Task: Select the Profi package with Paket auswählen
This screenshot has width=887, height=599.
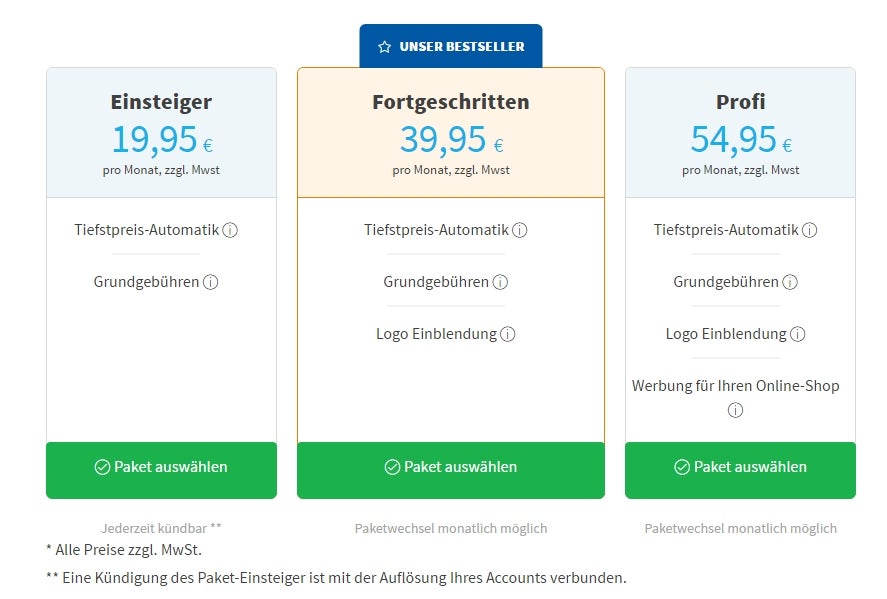Action: tap(740, 470)
